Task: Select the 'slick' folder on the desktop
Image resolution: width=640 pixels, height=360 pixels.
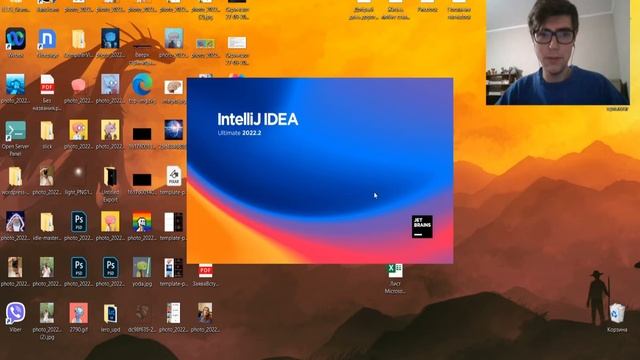Action: (x=47, y=131)
